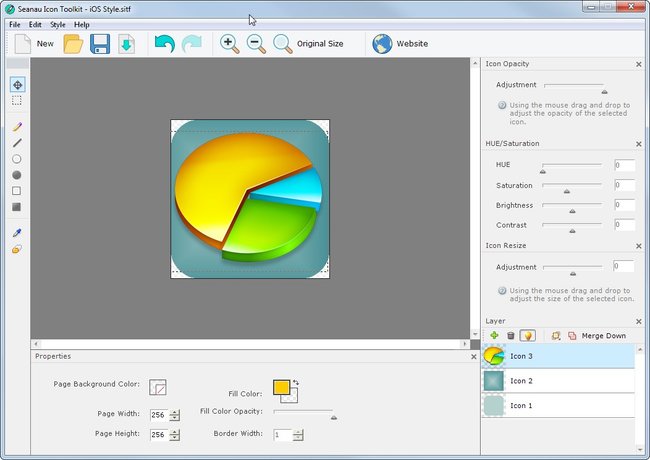The image size is (650, 460).
Task: Click the Brightness value field
Action: pos(625,205)
